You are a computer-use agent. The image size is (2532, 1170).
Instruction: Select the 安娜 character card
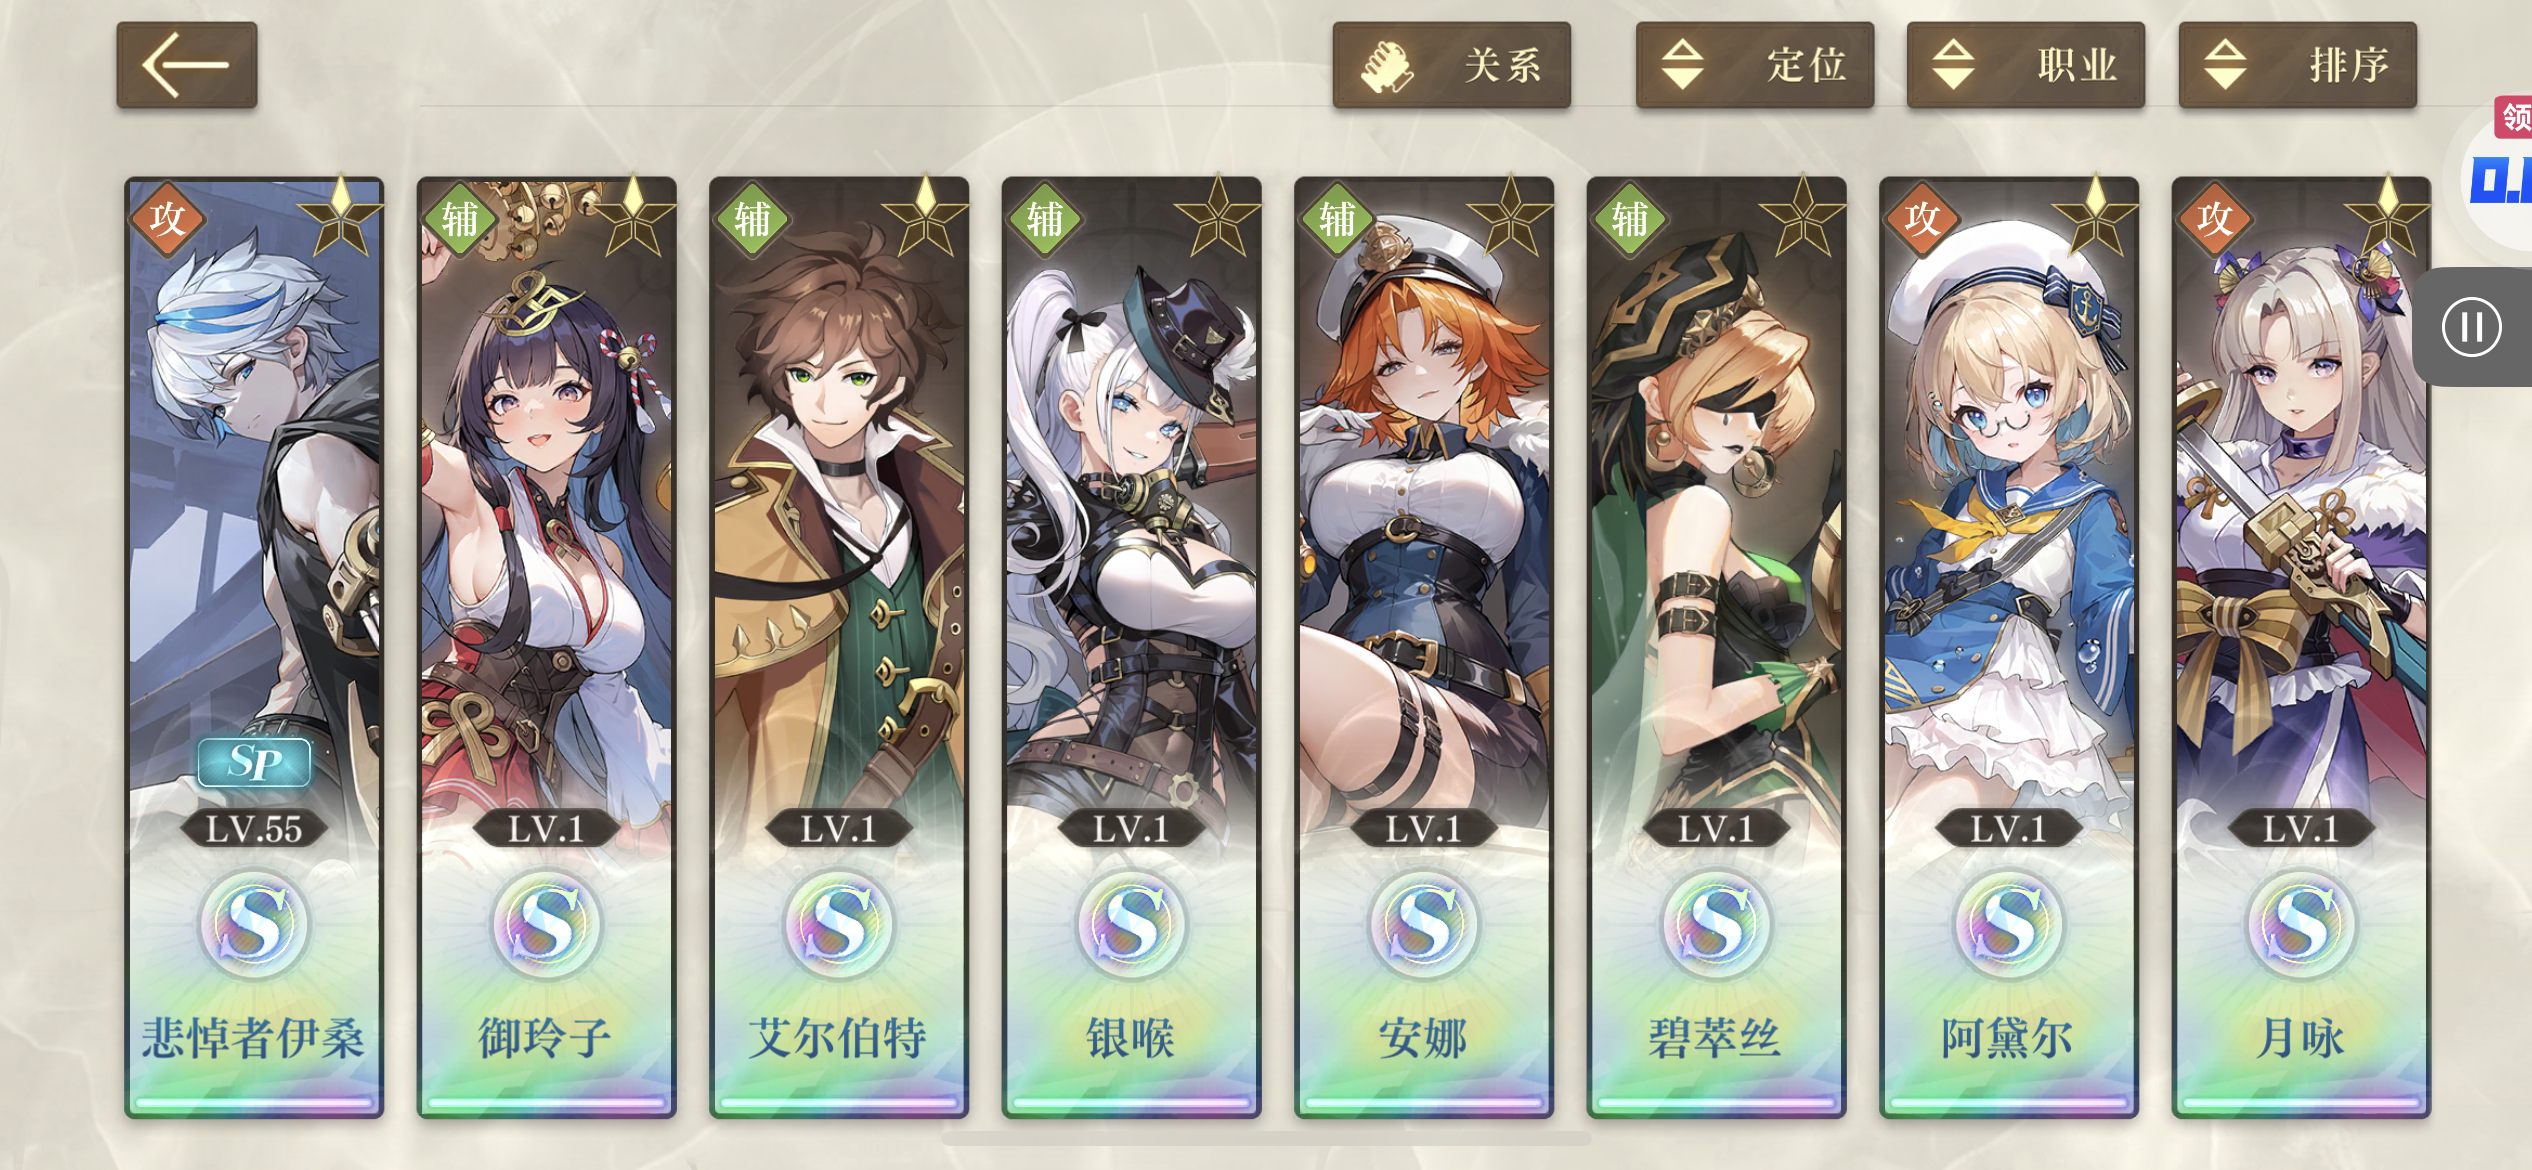(x=1424, y=647)
